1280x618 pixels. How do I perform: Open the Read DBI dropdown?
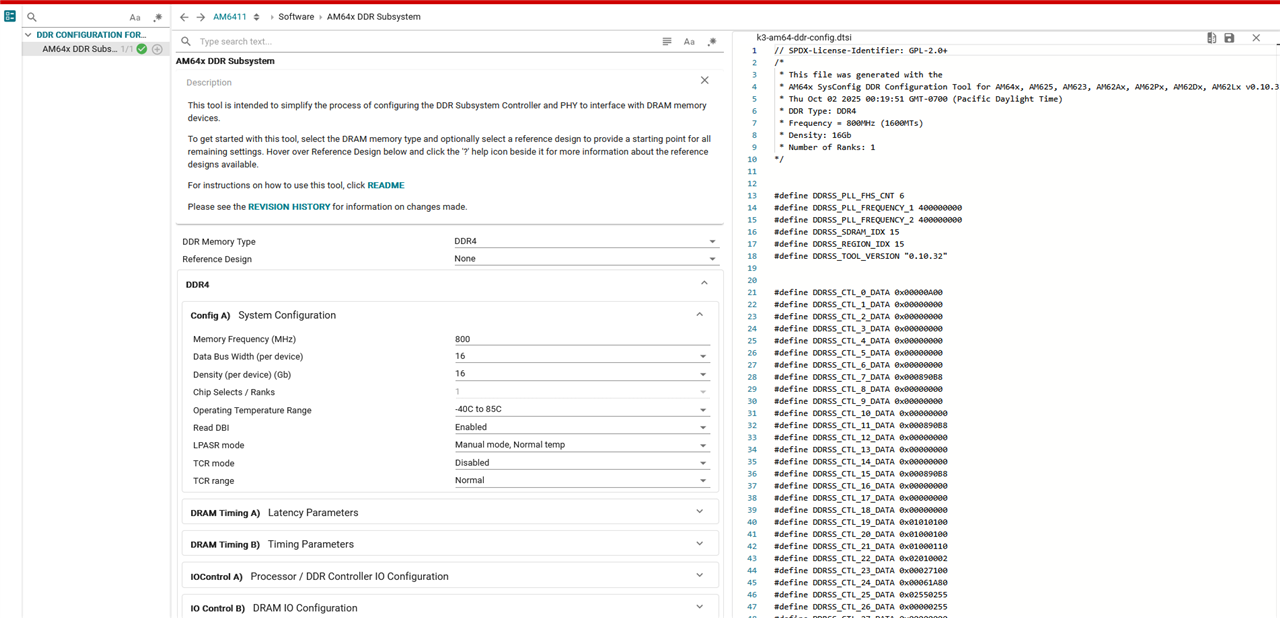click(x=581, y=428)
